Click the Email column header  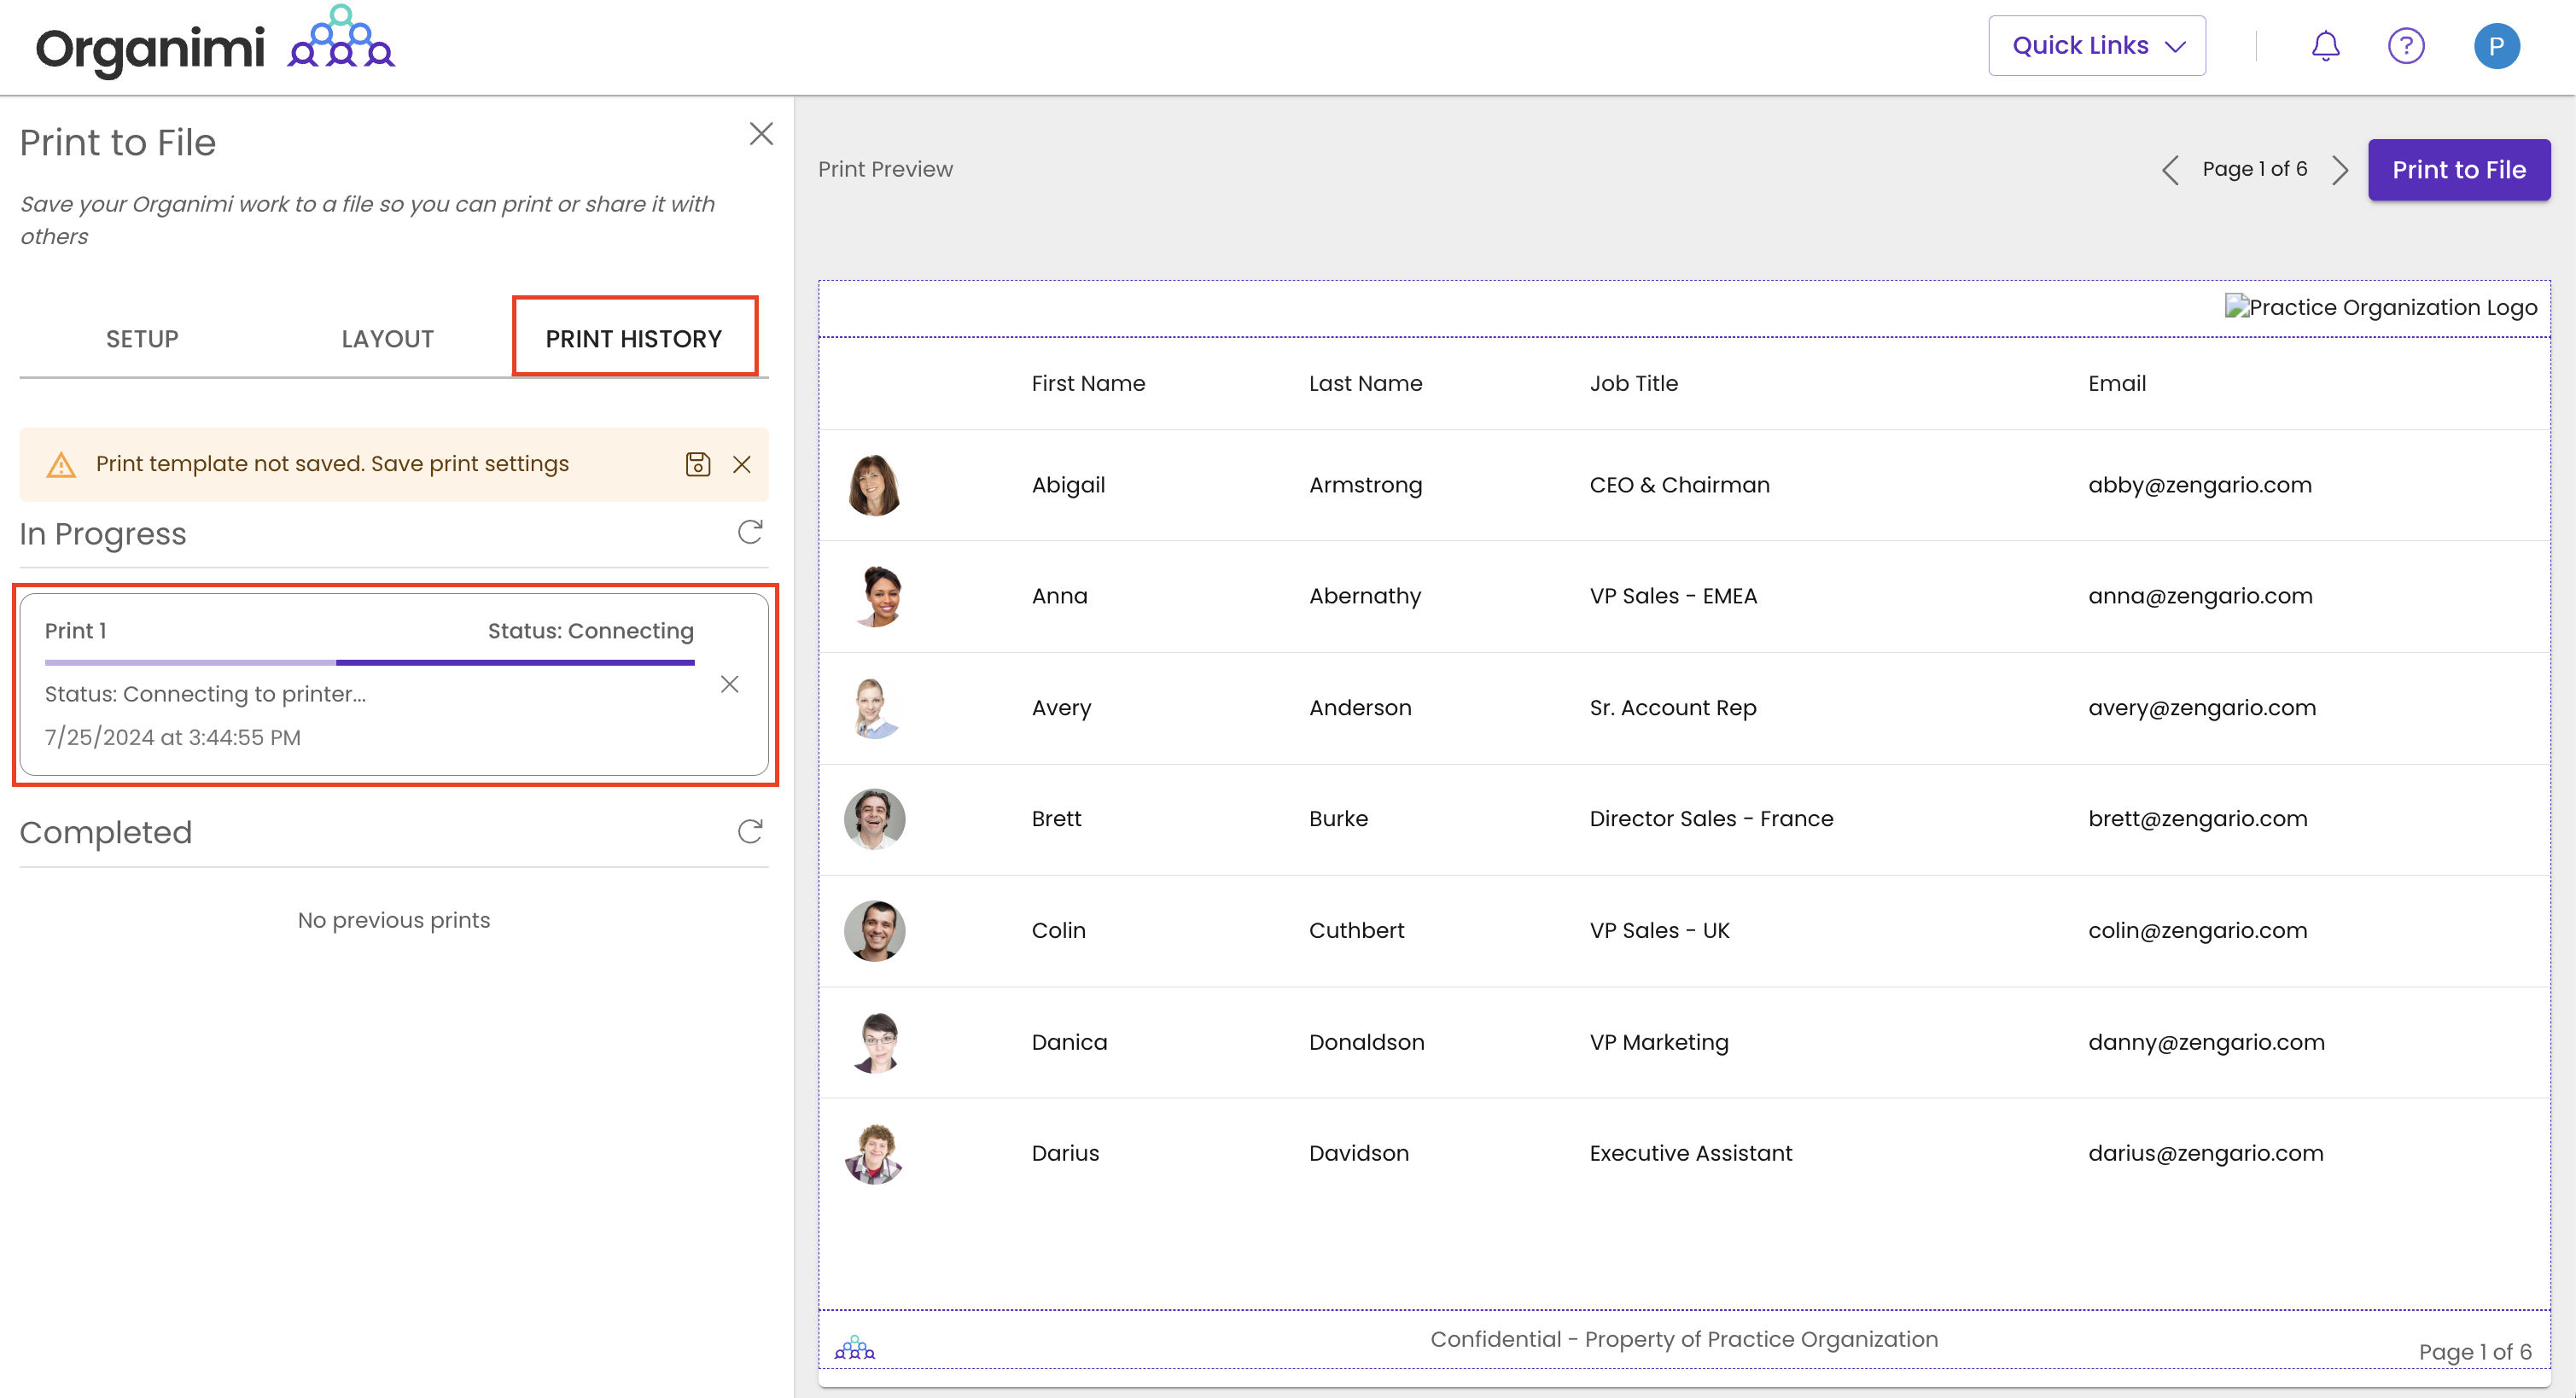pos(2116,384)
